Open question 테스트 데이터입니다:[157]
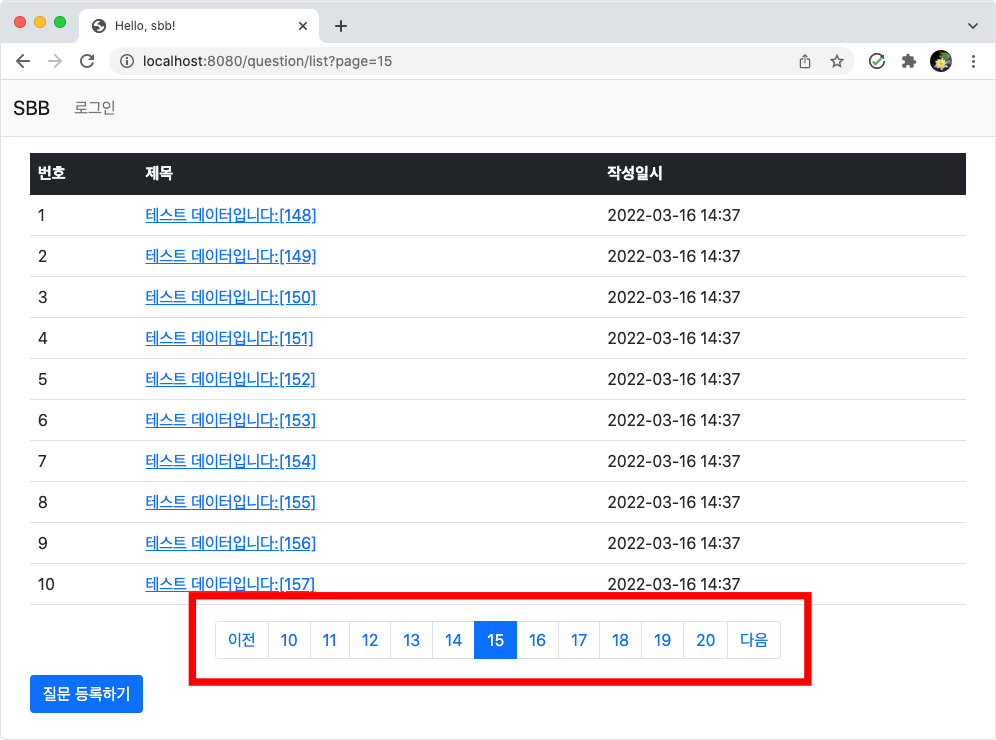Screen dimensions: 996x740 point(231,584)
